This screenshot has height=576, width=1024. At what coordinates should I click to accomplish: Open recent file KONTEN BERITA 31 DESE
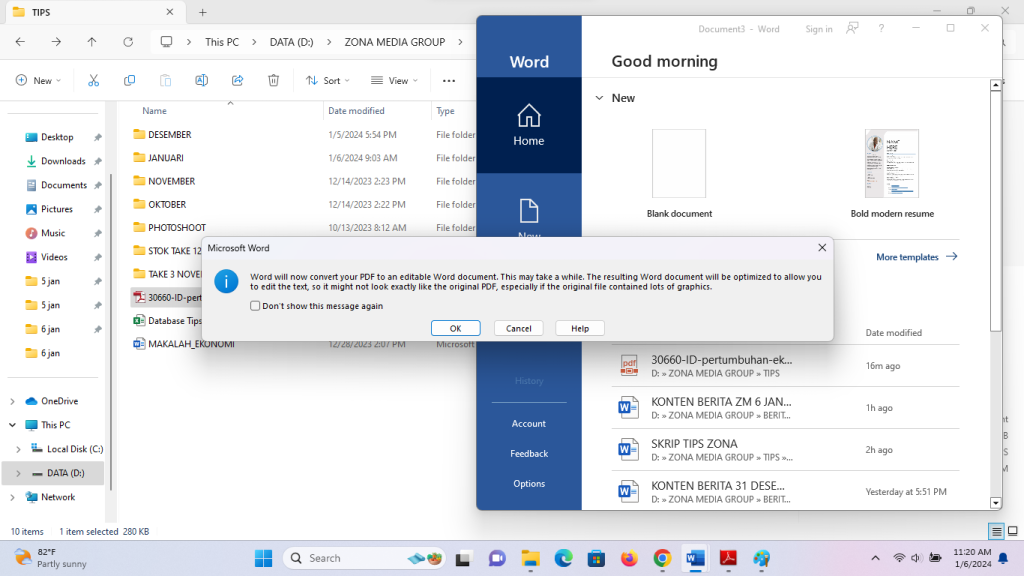click(x=785, y=491)
